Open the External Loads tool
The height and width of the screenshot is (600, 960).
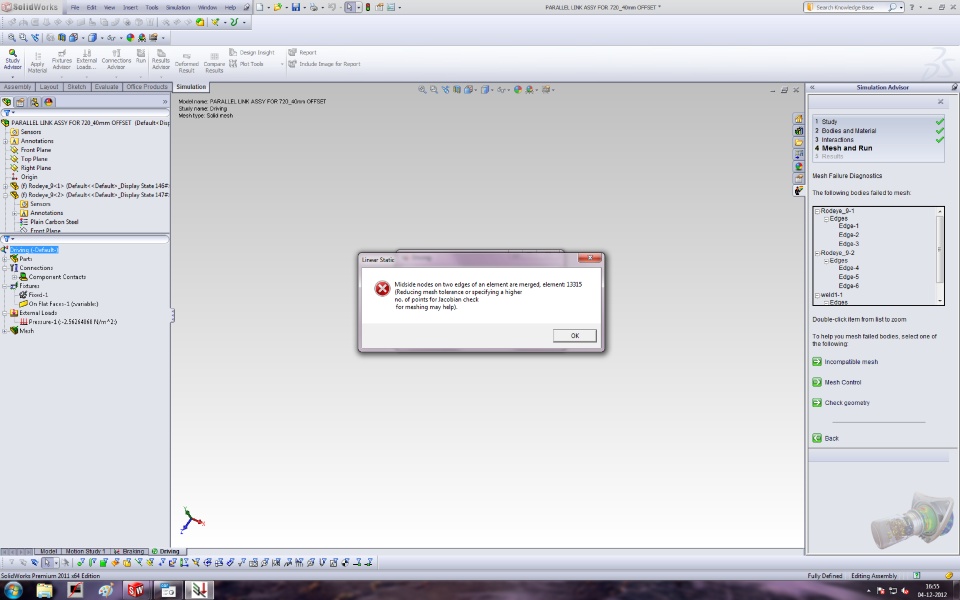click(86, 59)
